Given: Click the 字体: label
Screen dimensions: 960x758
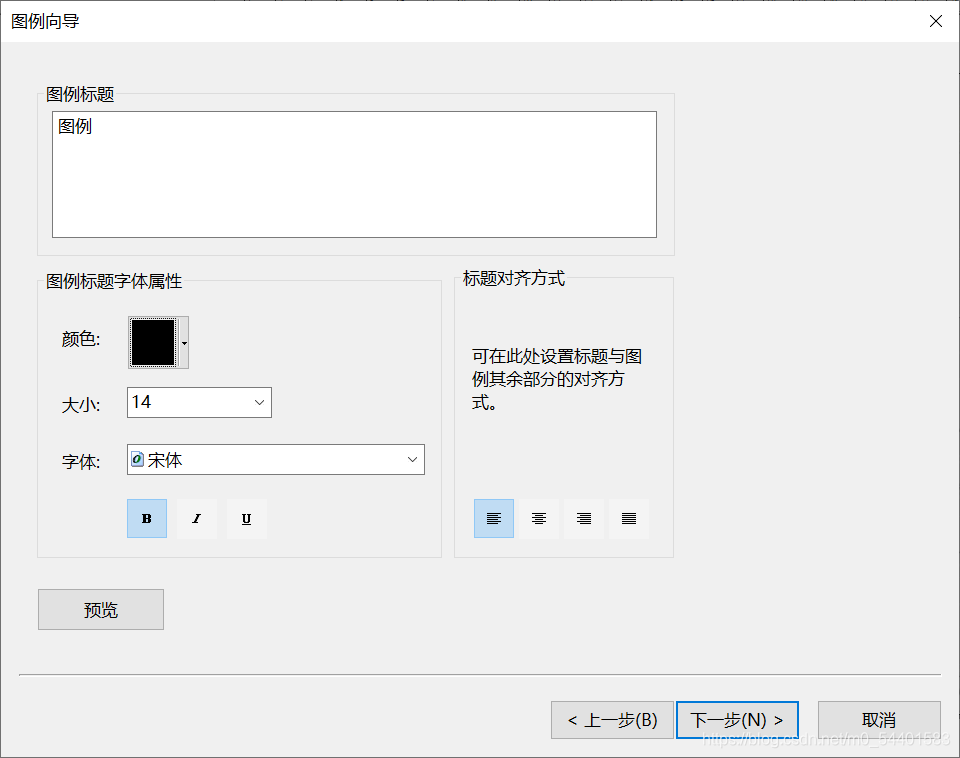Looking at the screenshot, I should pyautogui.click(x=81, y=461).
